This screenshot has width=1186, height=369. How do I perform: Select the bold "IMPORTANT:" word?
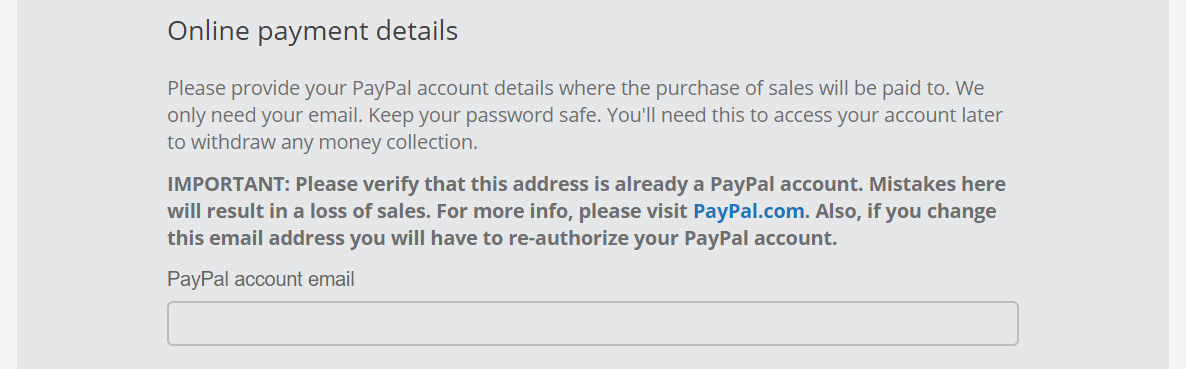228,184
